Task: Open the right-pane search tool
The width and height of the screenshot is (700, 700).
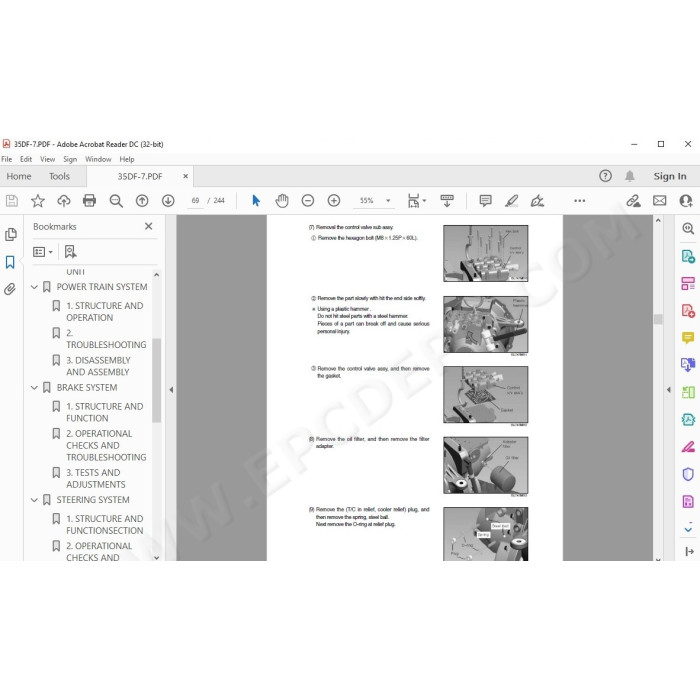Action: pyautogui.click(x=688, y=229)
